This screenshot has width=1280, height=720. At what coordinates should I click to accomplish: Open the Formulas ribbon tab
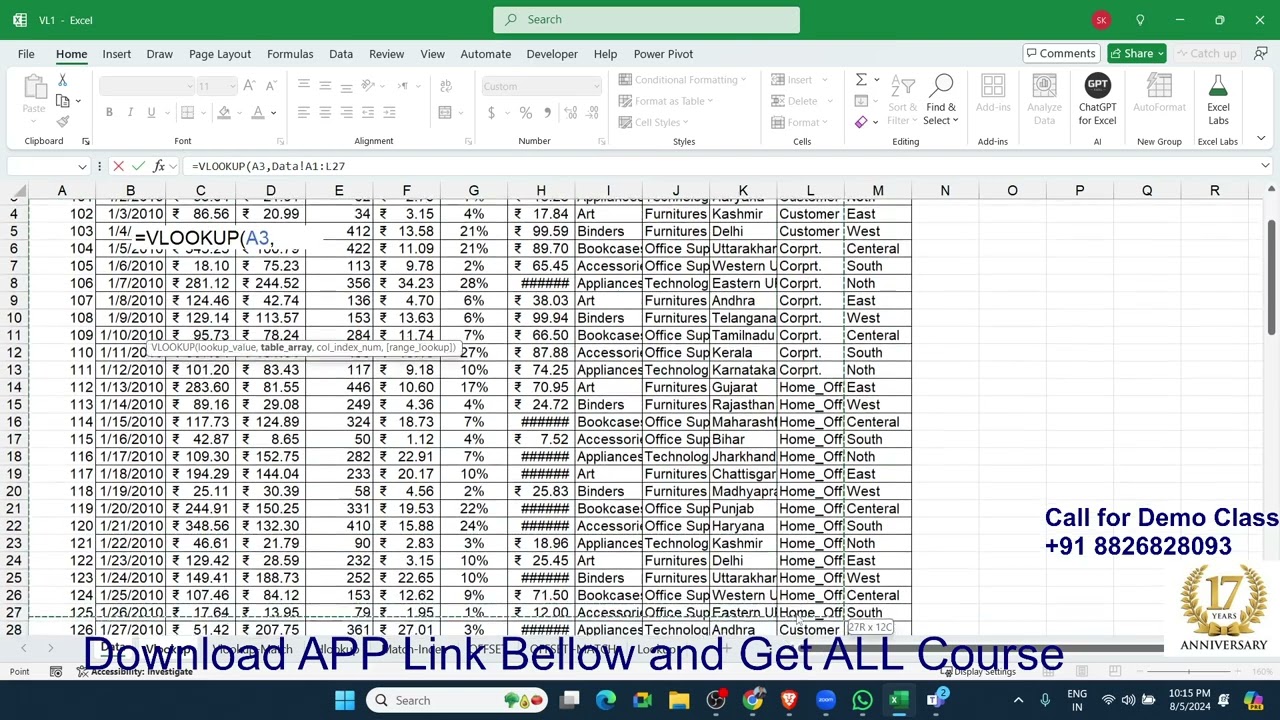coord(290,54)
